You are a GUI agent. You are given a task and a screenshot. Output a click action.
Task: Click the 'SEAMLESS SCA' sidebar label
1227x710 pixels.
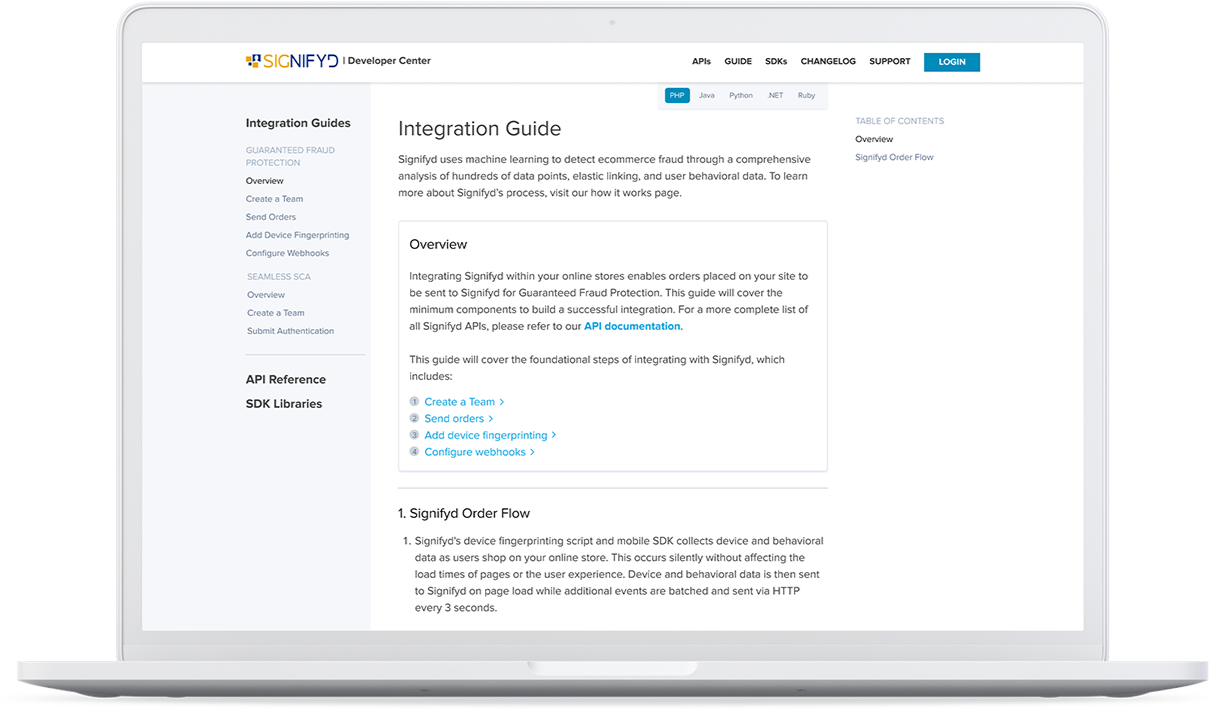pyautogui.click(x=279, y=277)
